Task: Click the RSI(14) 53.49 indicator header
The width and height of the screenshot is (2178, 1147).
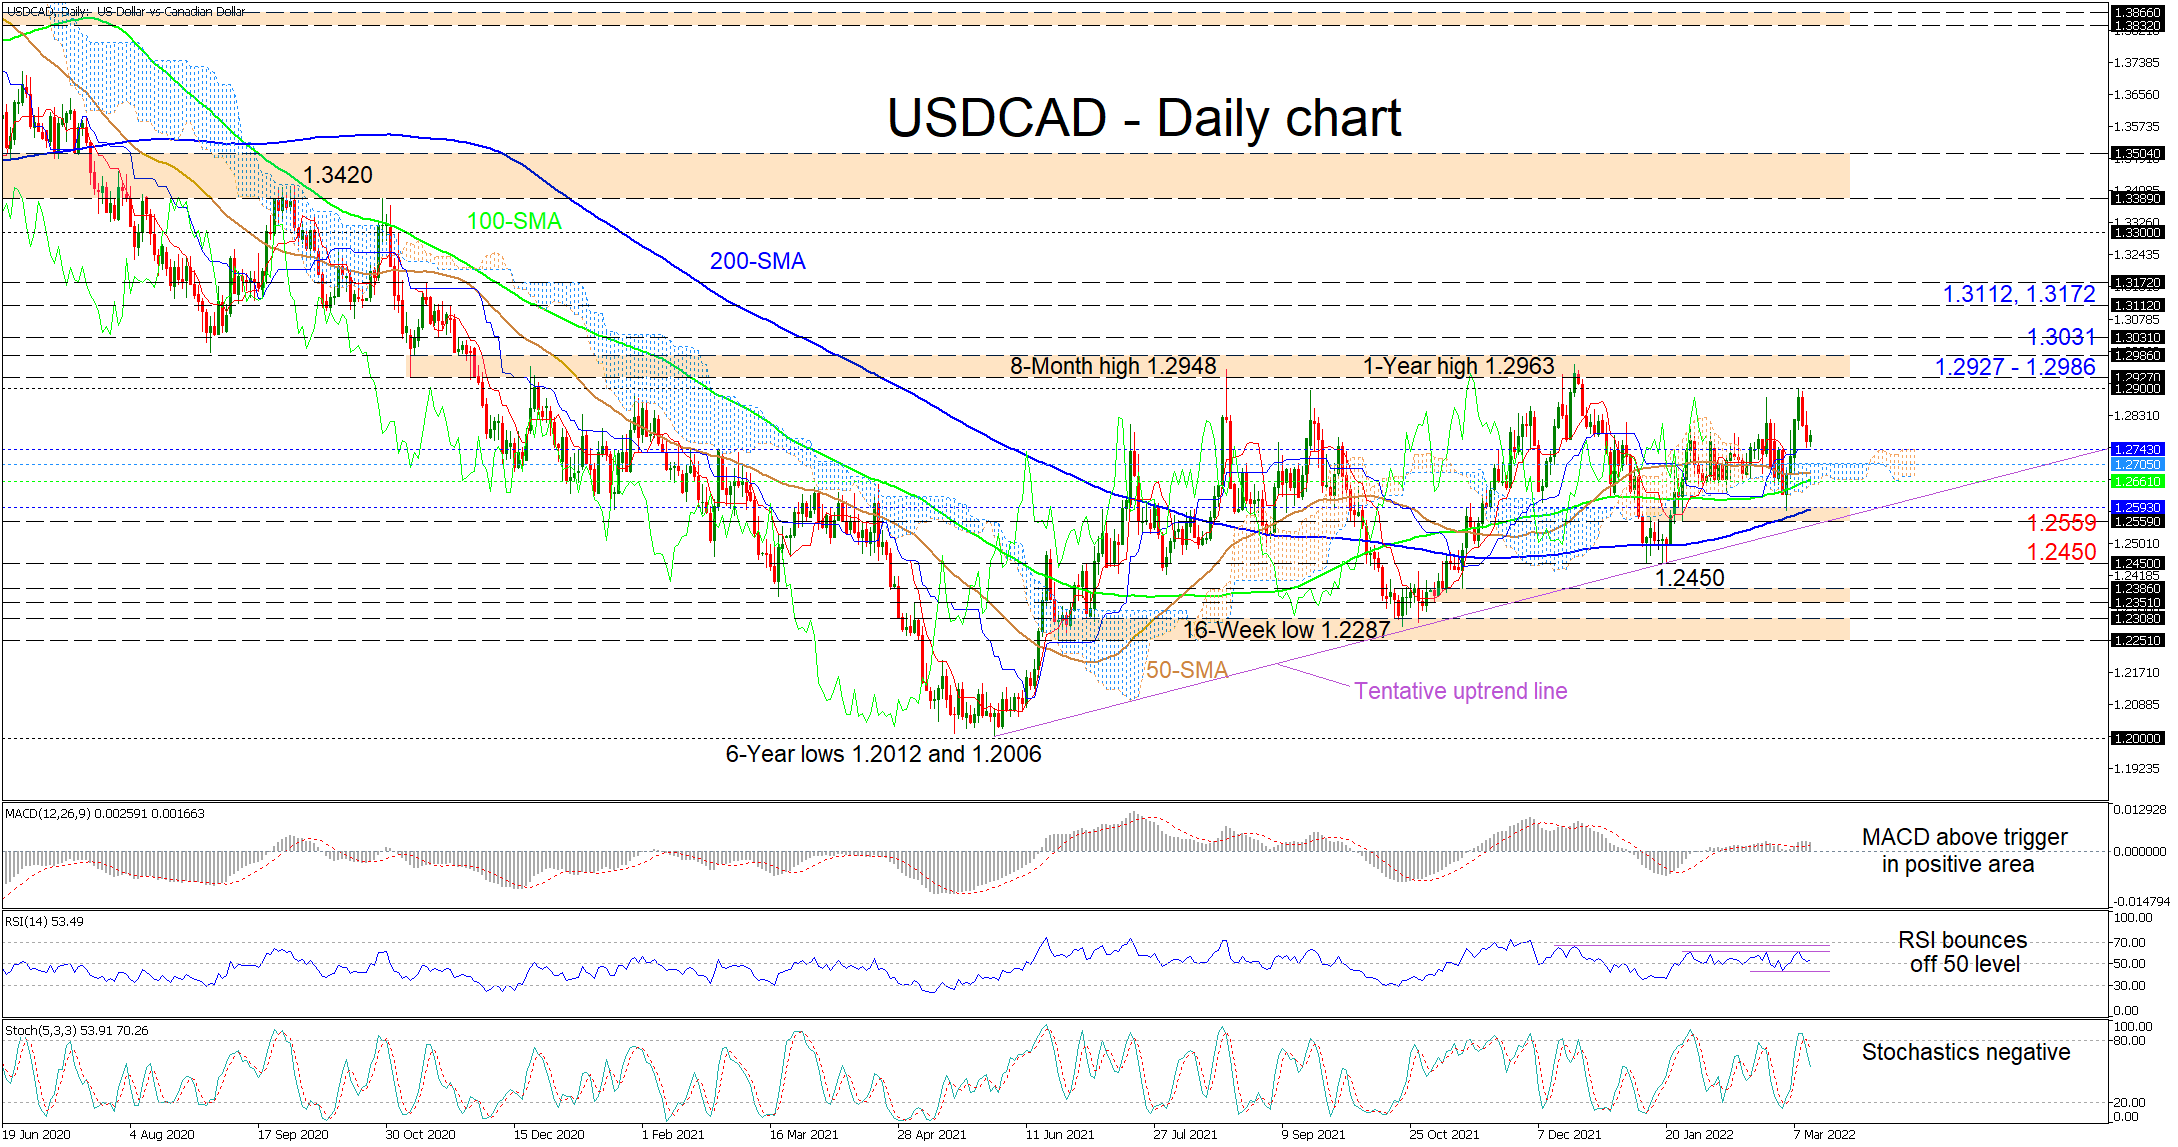Action: (x=44, y=922)
